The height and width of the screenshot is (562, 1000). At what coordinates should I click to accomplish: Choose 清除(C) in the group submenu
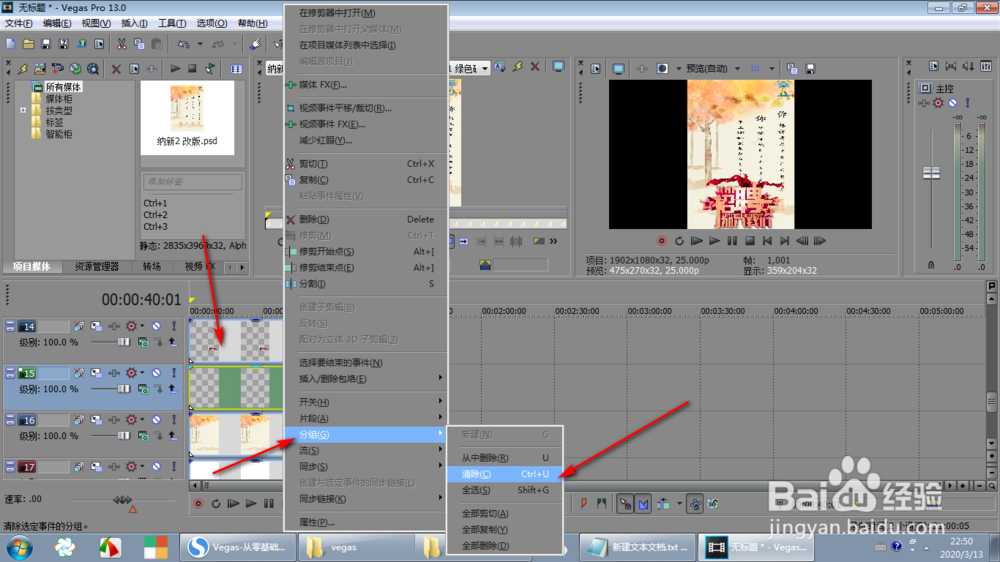coord(504,474)
